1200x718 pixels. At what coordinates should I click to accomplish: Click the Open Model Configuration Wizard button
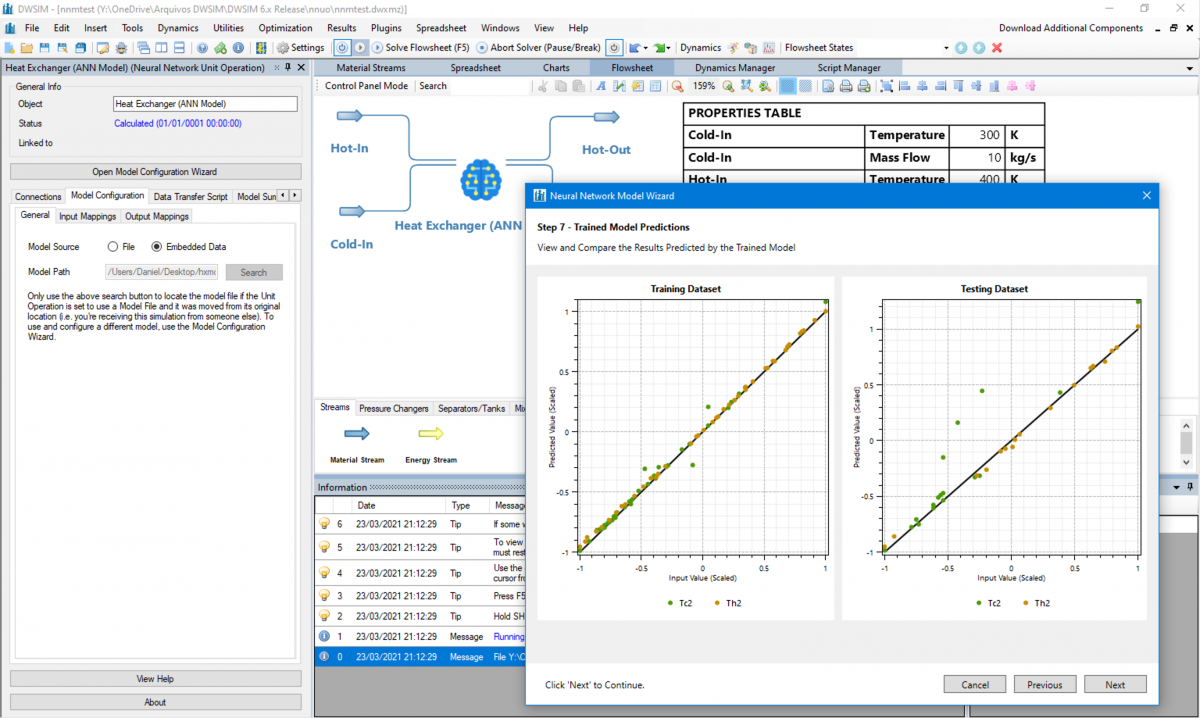(x=155, y=170)
